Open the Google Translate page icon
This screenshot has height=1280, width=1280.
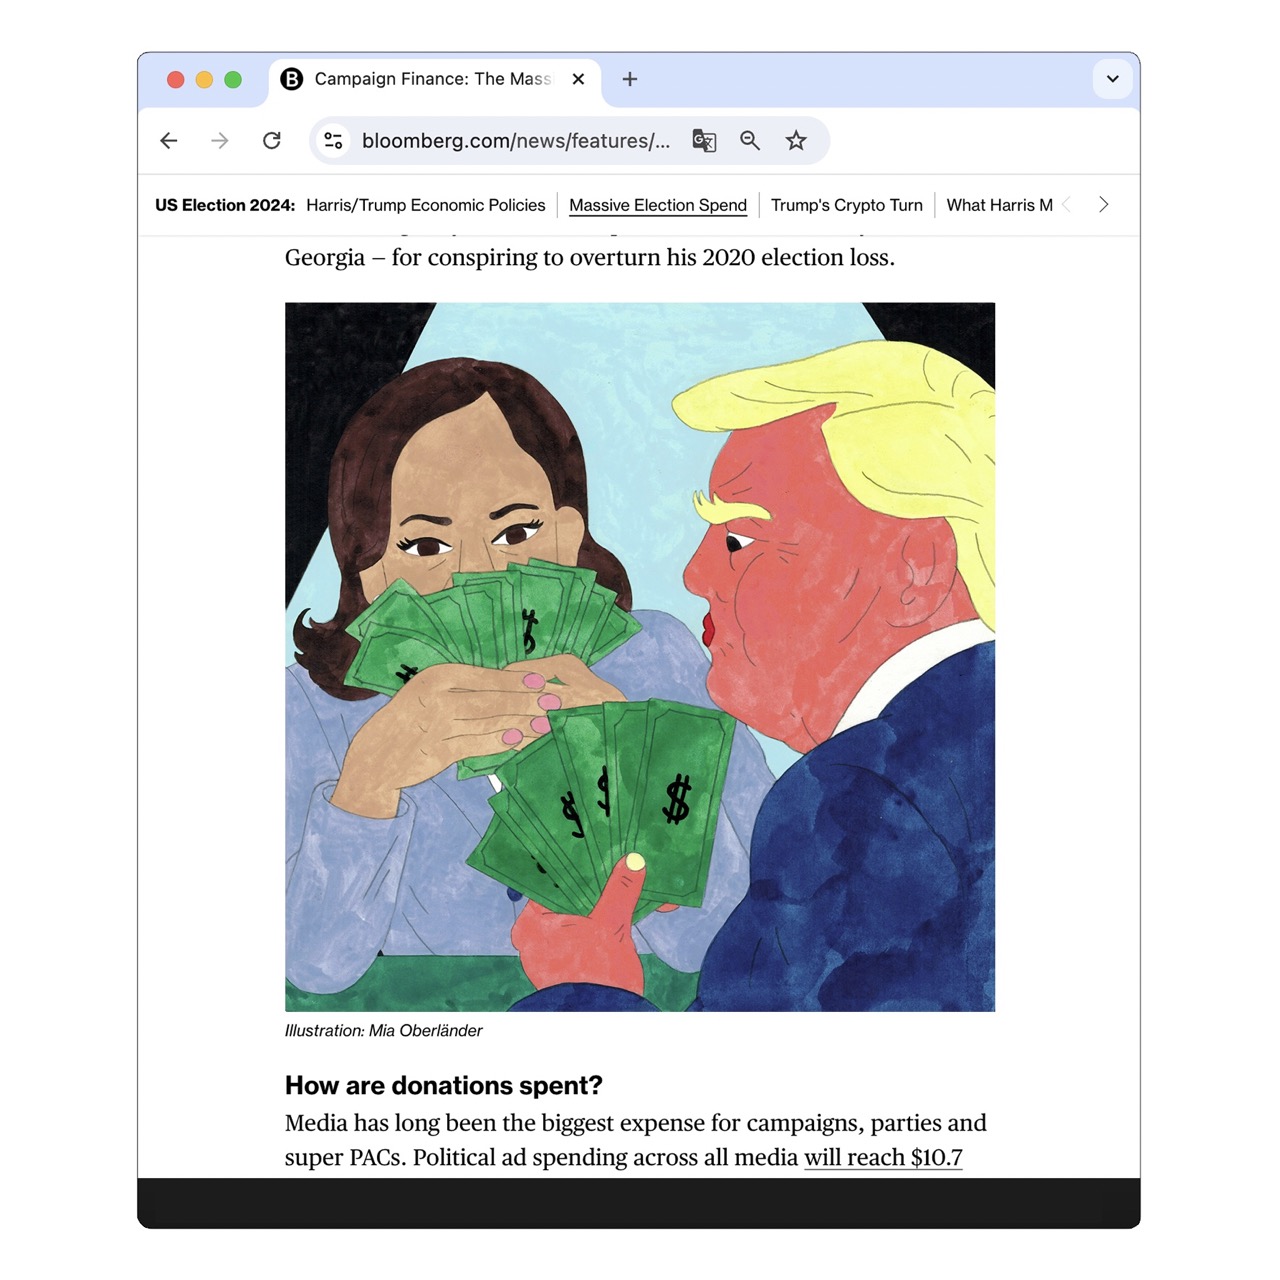704,141
